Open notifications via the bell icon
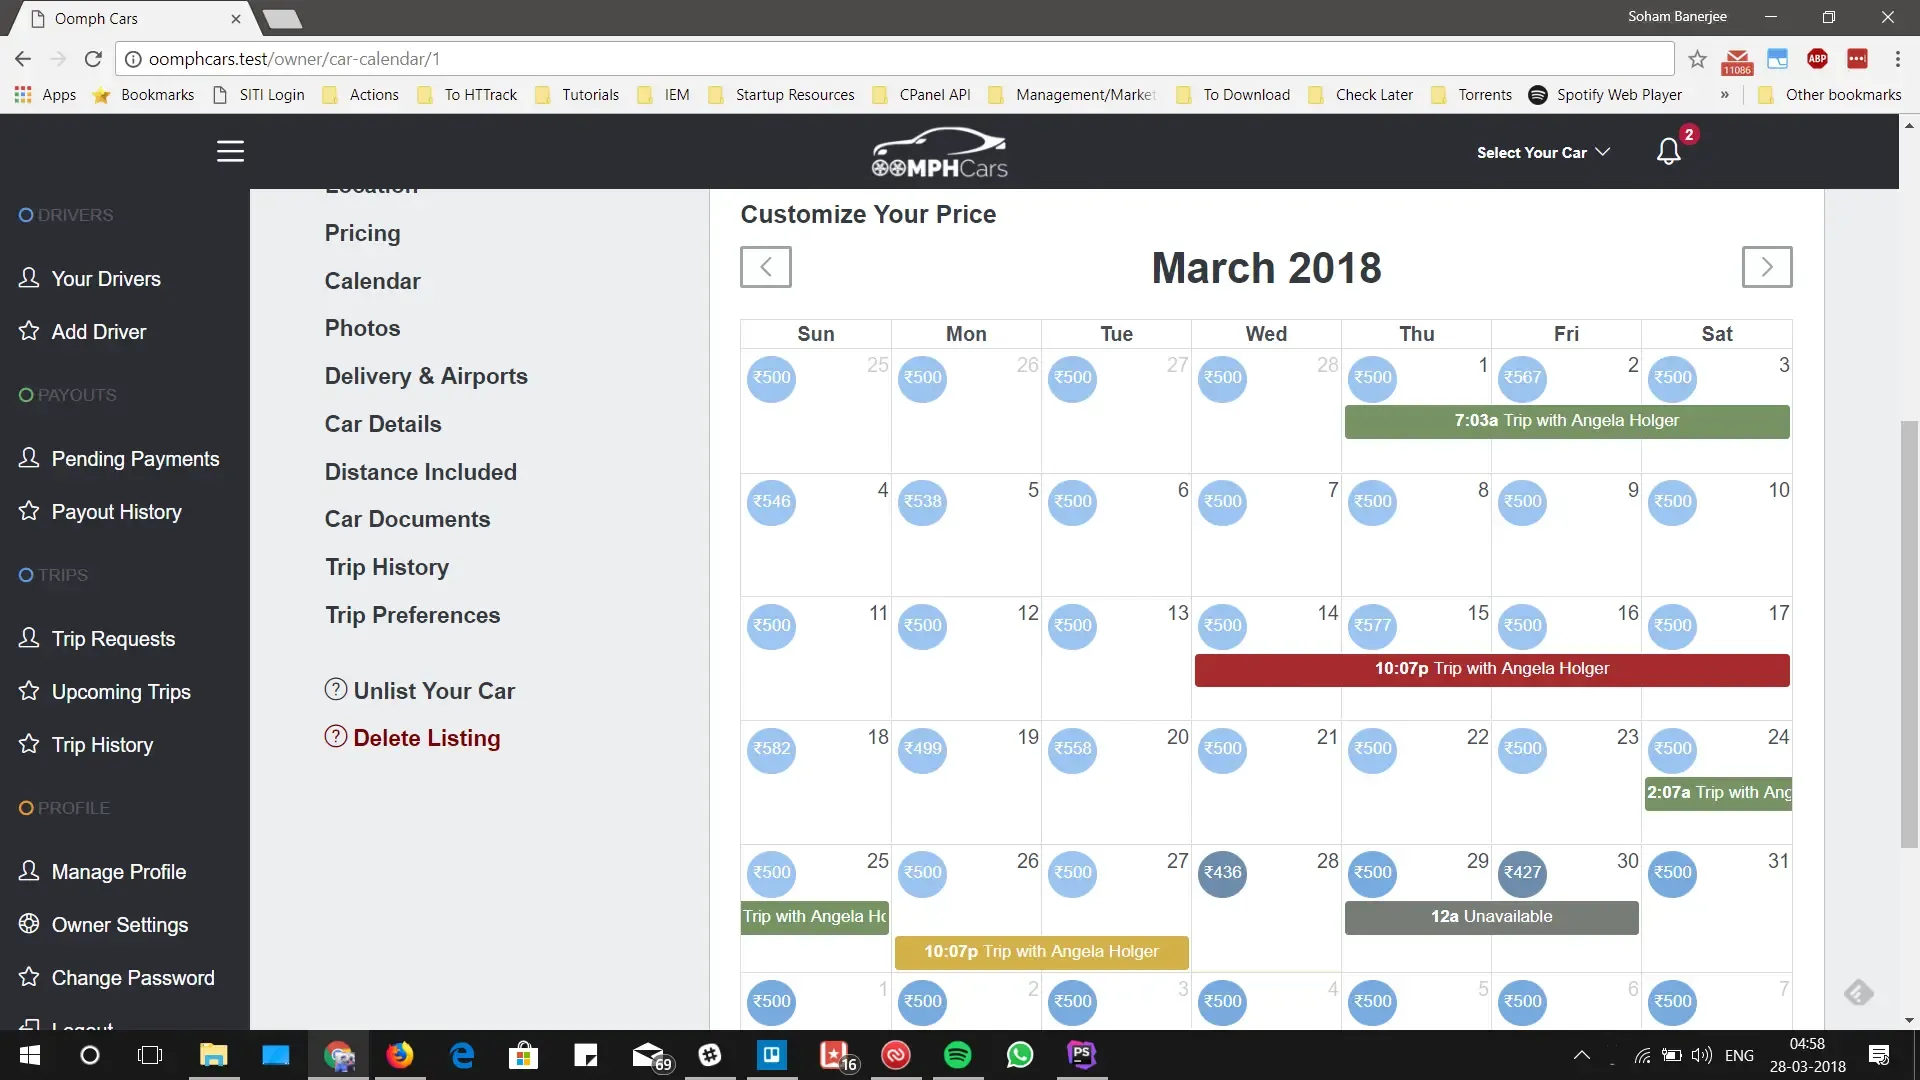 point(1666,151)
